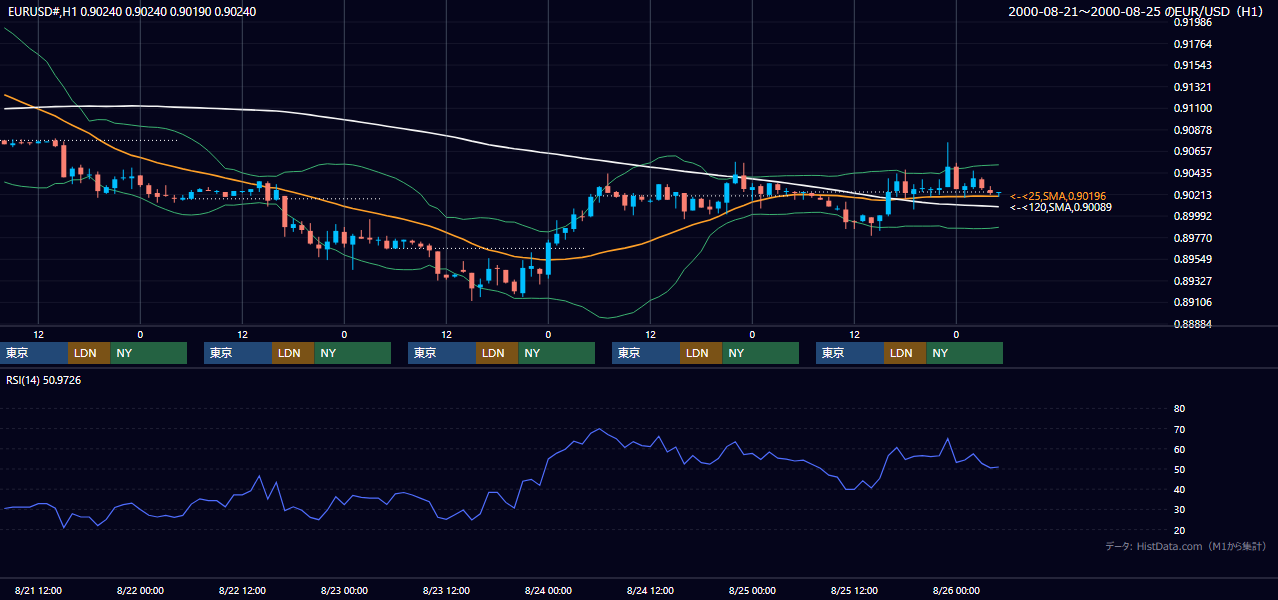Pick the 0.90878 price axis value
The height and width of the screenshot is (600, 1278).
point(1193,130)
